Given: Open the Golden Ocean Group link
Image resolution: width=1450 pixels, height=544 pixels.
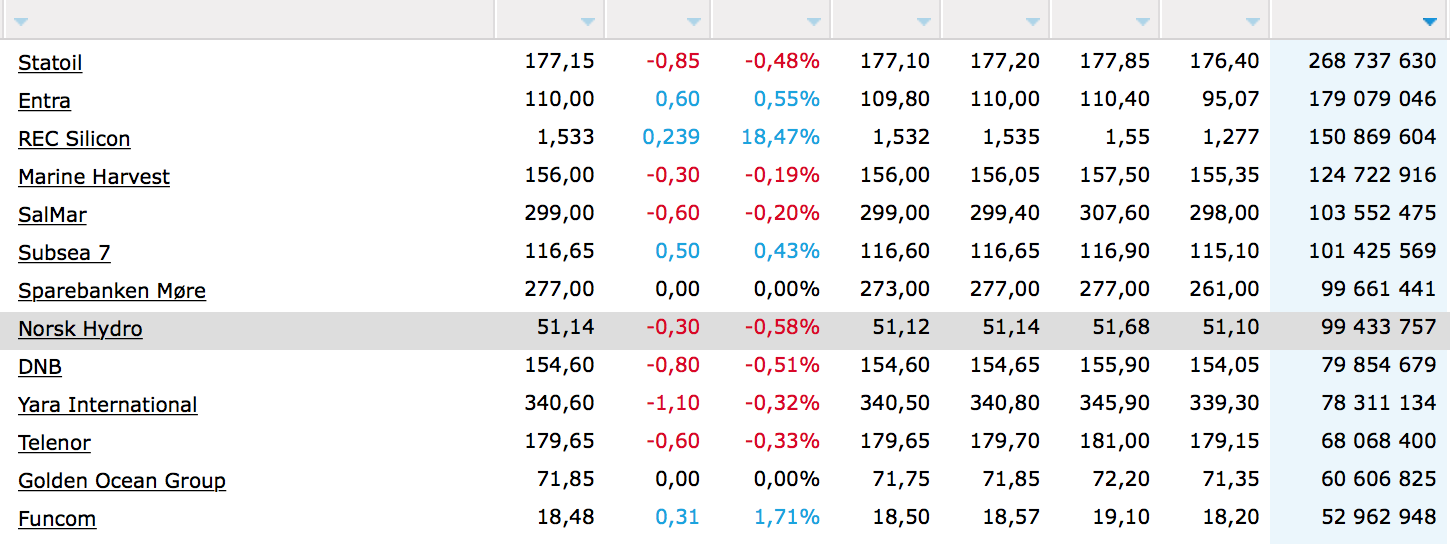Looking at the screenshot, I should [122, 480].
